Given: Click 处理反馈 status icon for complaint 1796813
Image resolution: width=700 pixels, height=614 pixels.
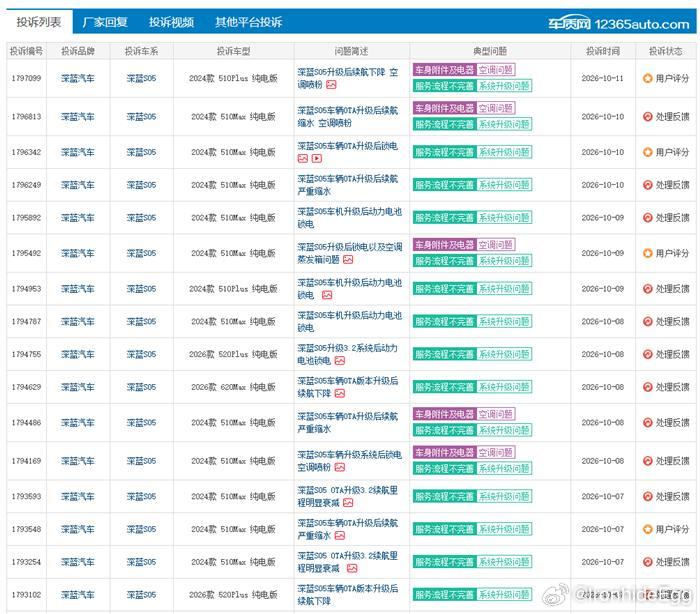Looking at the screenshot, I should (x=647, y=117).
